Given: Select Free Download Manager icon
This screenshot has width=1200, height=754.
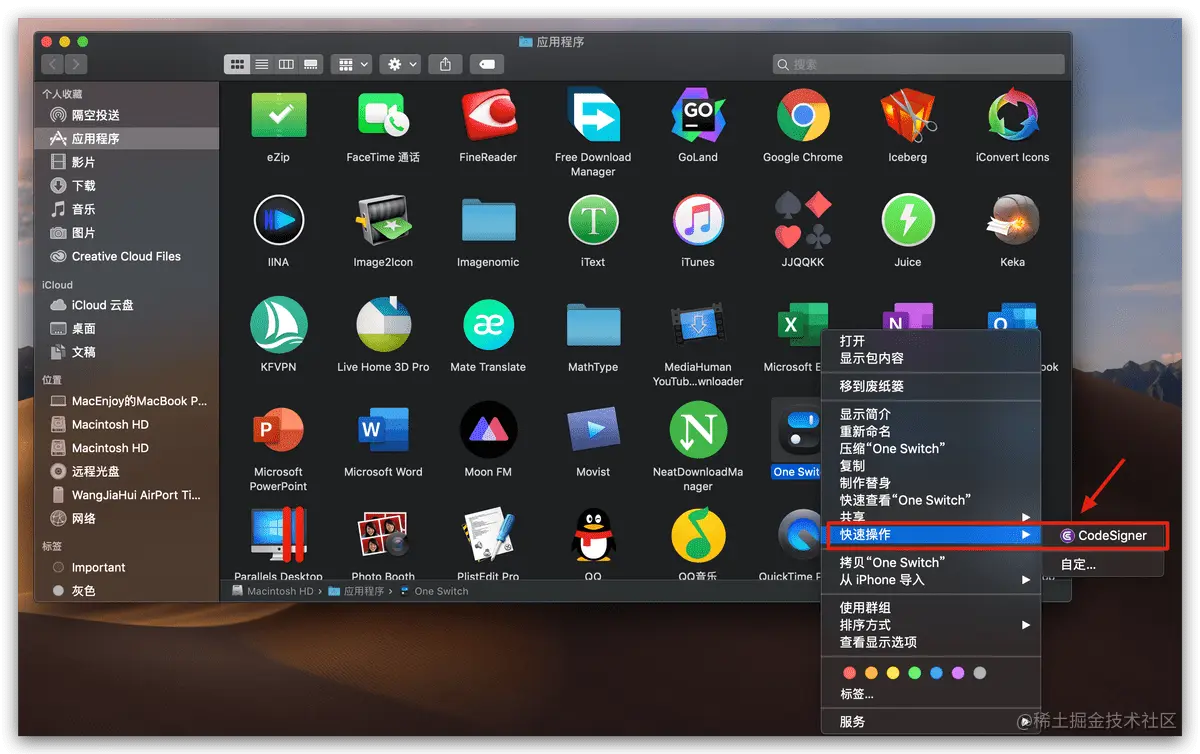Looking at the screenshot, I should point(593,117).
